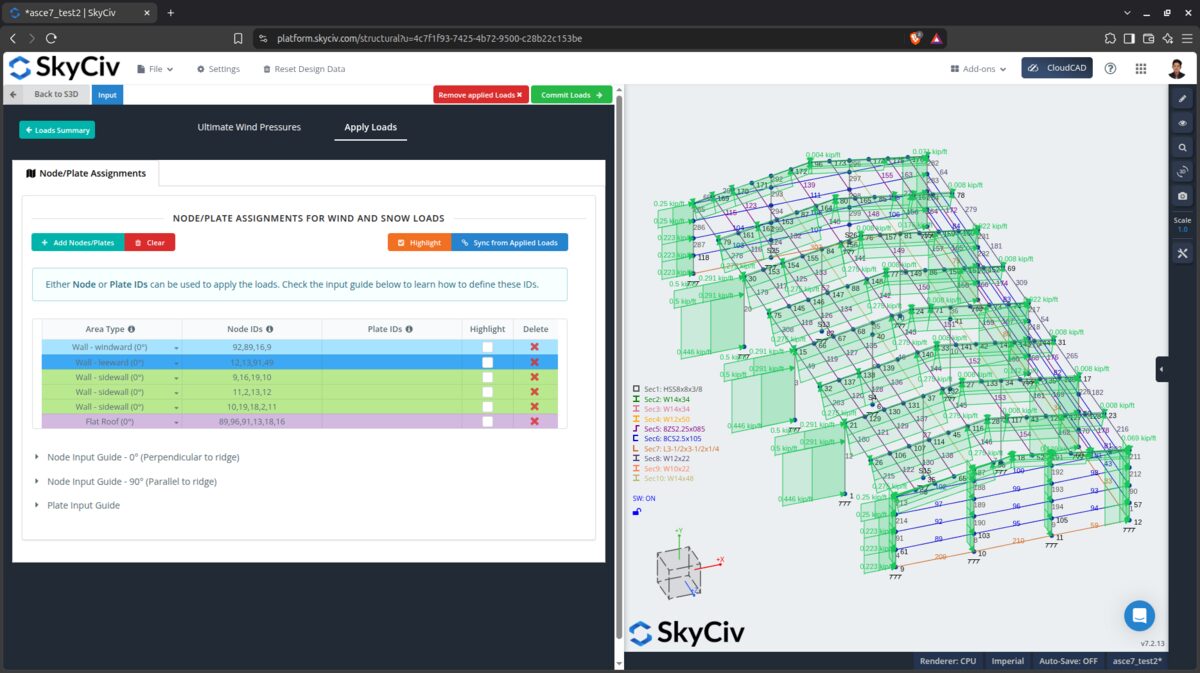Check Highlight for Wall - leeward row
The height and width of the screenshot is (673, 1200).
[487, 362]
